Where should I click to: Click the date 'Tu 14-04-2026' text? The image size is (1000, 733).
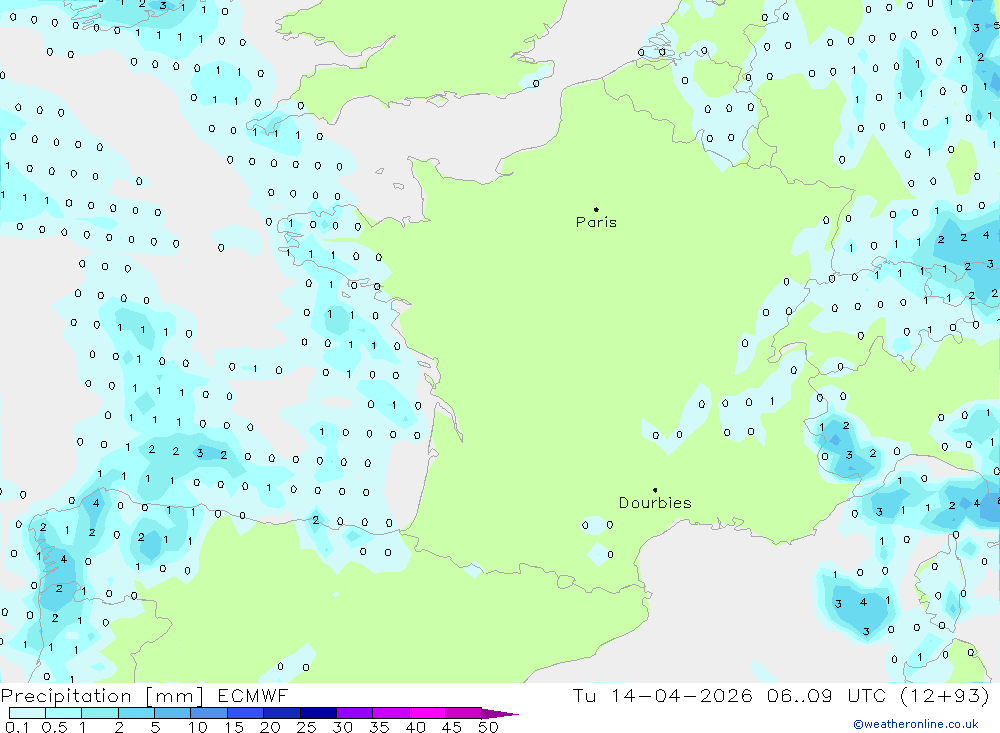coord(662,695)
